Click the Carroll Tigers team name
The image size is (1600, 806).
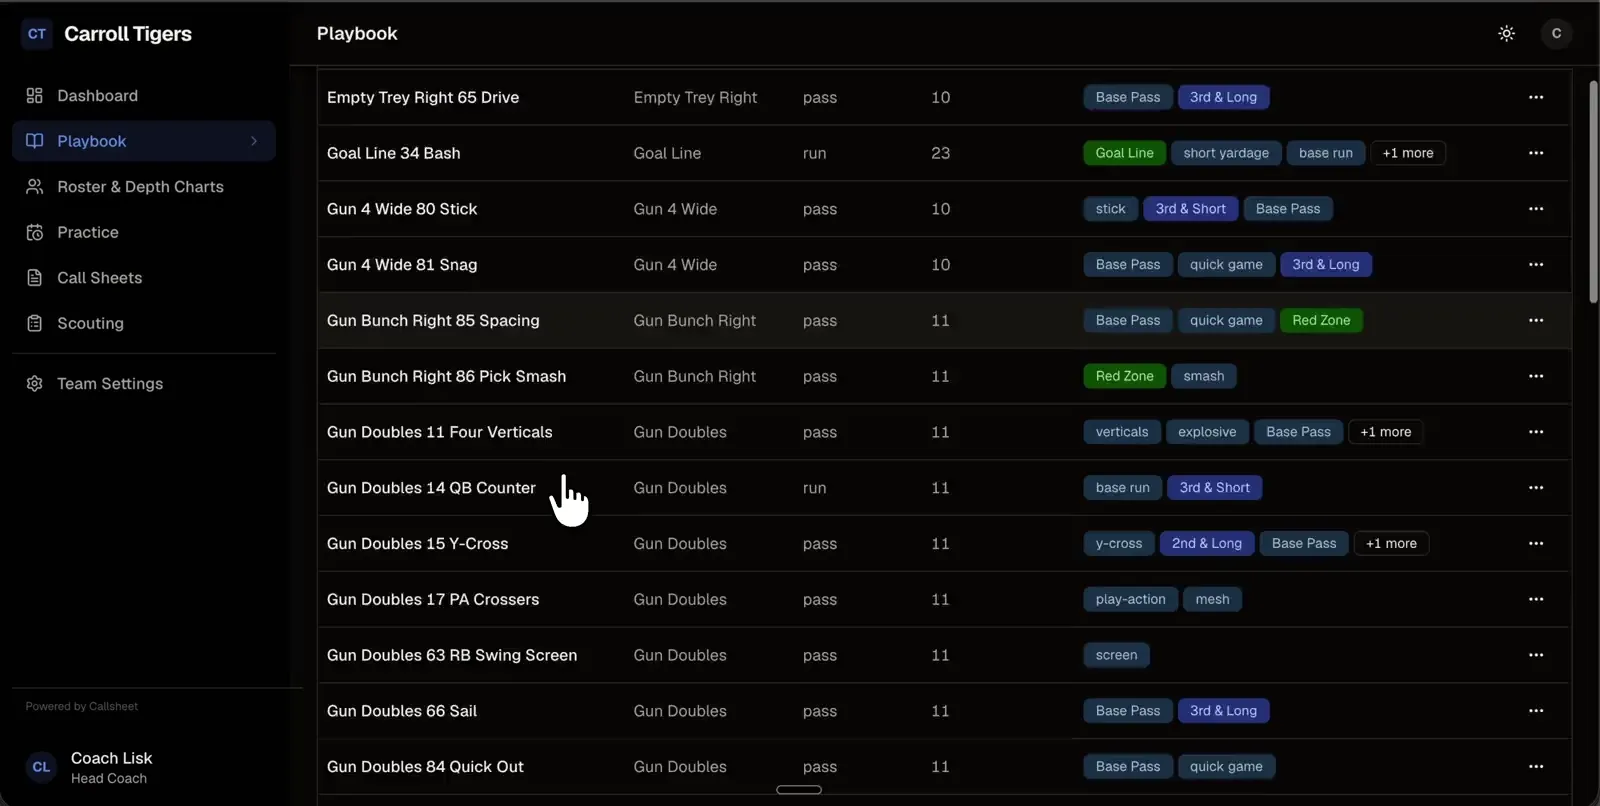(x=128, y=34)
